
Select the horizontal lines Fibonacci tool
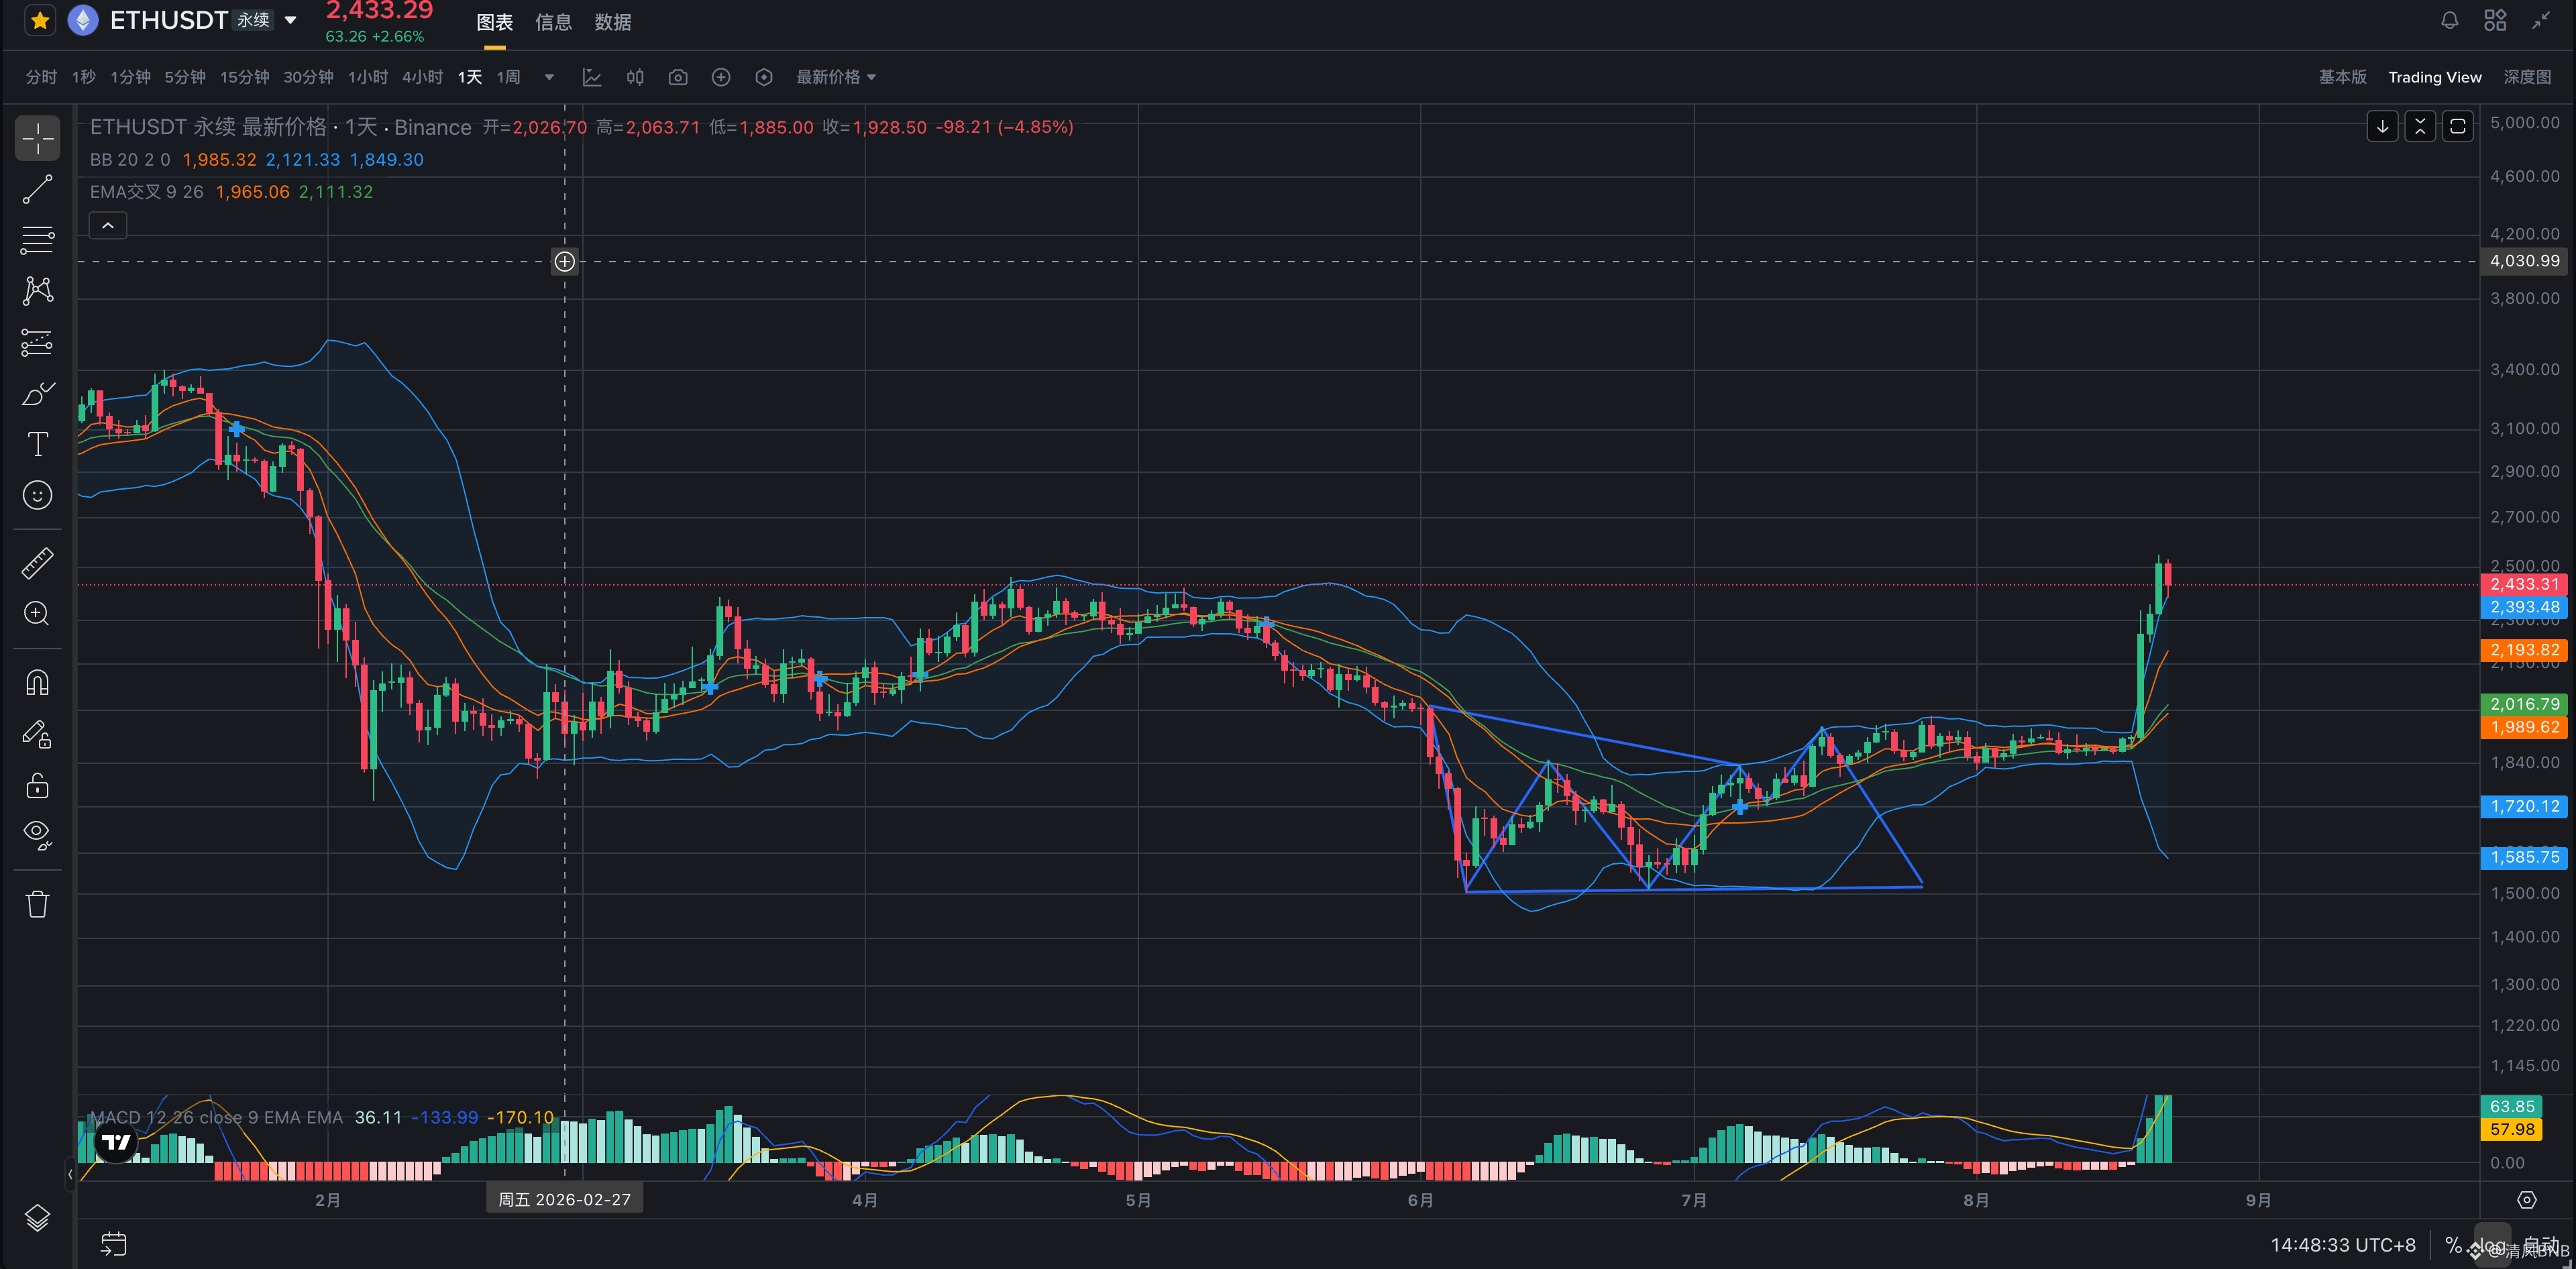37,240
